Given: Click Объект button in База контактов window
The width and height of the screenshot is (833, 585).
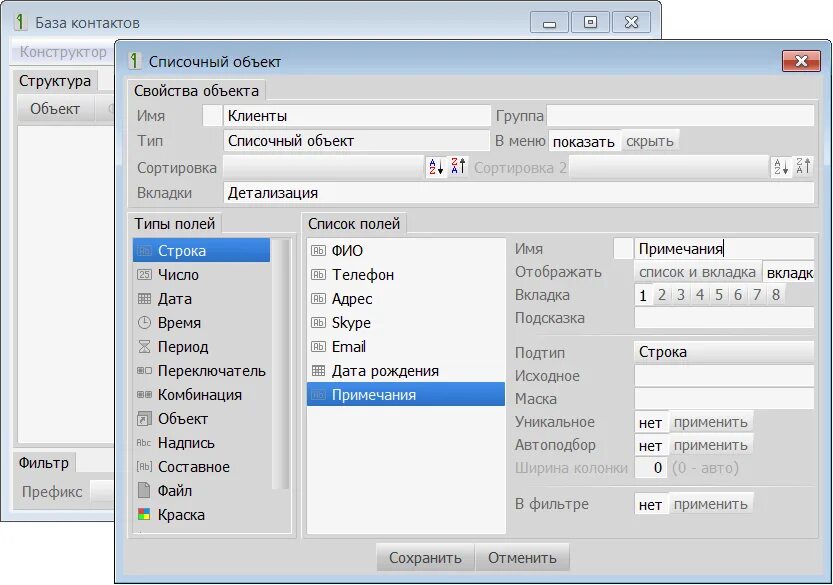Looking at the screenshot, I should click(55, 109).
